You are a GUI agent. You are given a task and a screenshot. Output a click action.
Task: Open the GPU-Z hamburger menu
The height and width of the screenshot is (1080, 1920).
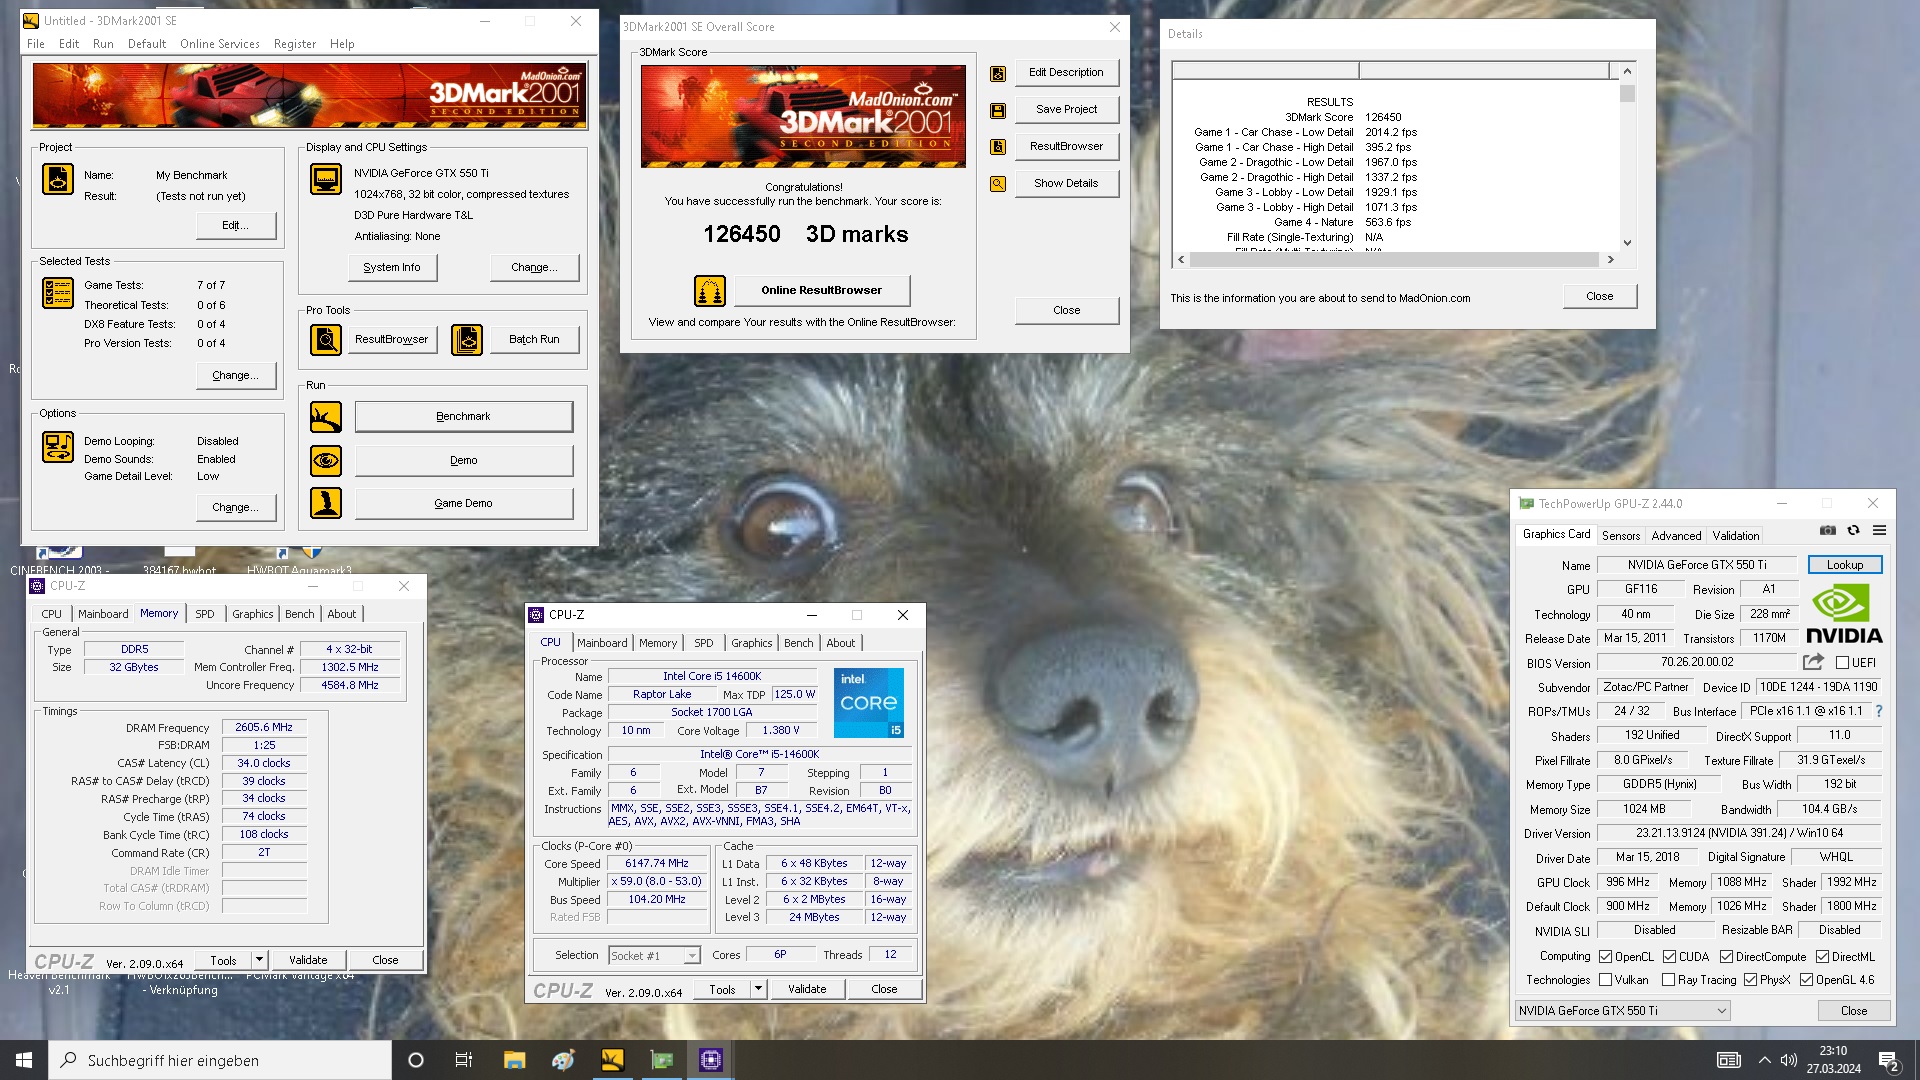pos(1879,530)
